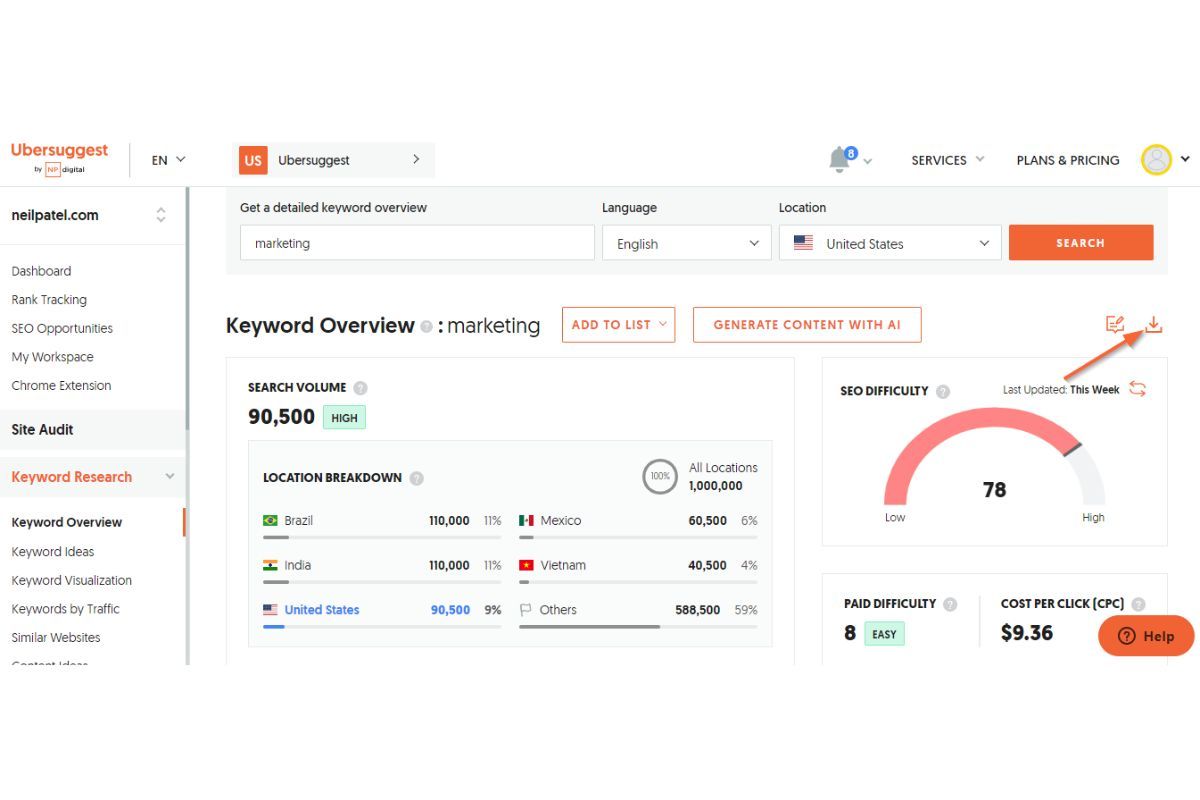The height and width of the screenshot is (800, 1200).
Task: Click the Brazil 110,000 volume value
Action: (x=449, y=521)
